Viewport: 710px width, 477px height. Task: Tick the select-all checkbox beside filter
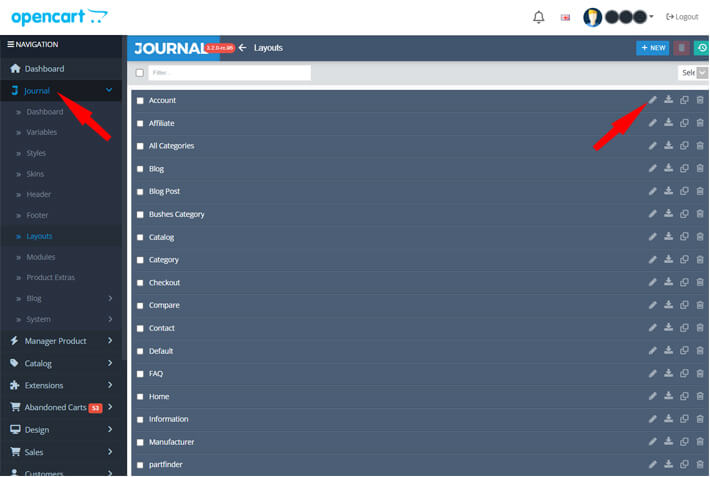pyautogui.click(x=140, y=72)
